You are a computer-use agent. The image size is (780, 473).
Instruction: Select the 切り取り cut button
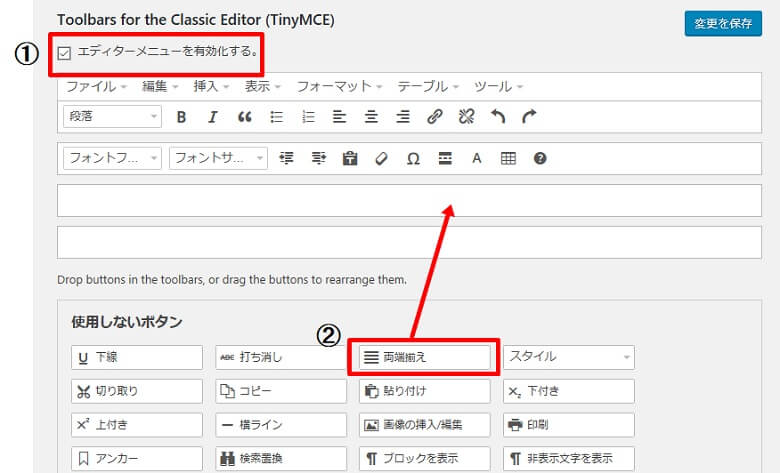pyautogui.click(x=137, y=391)
